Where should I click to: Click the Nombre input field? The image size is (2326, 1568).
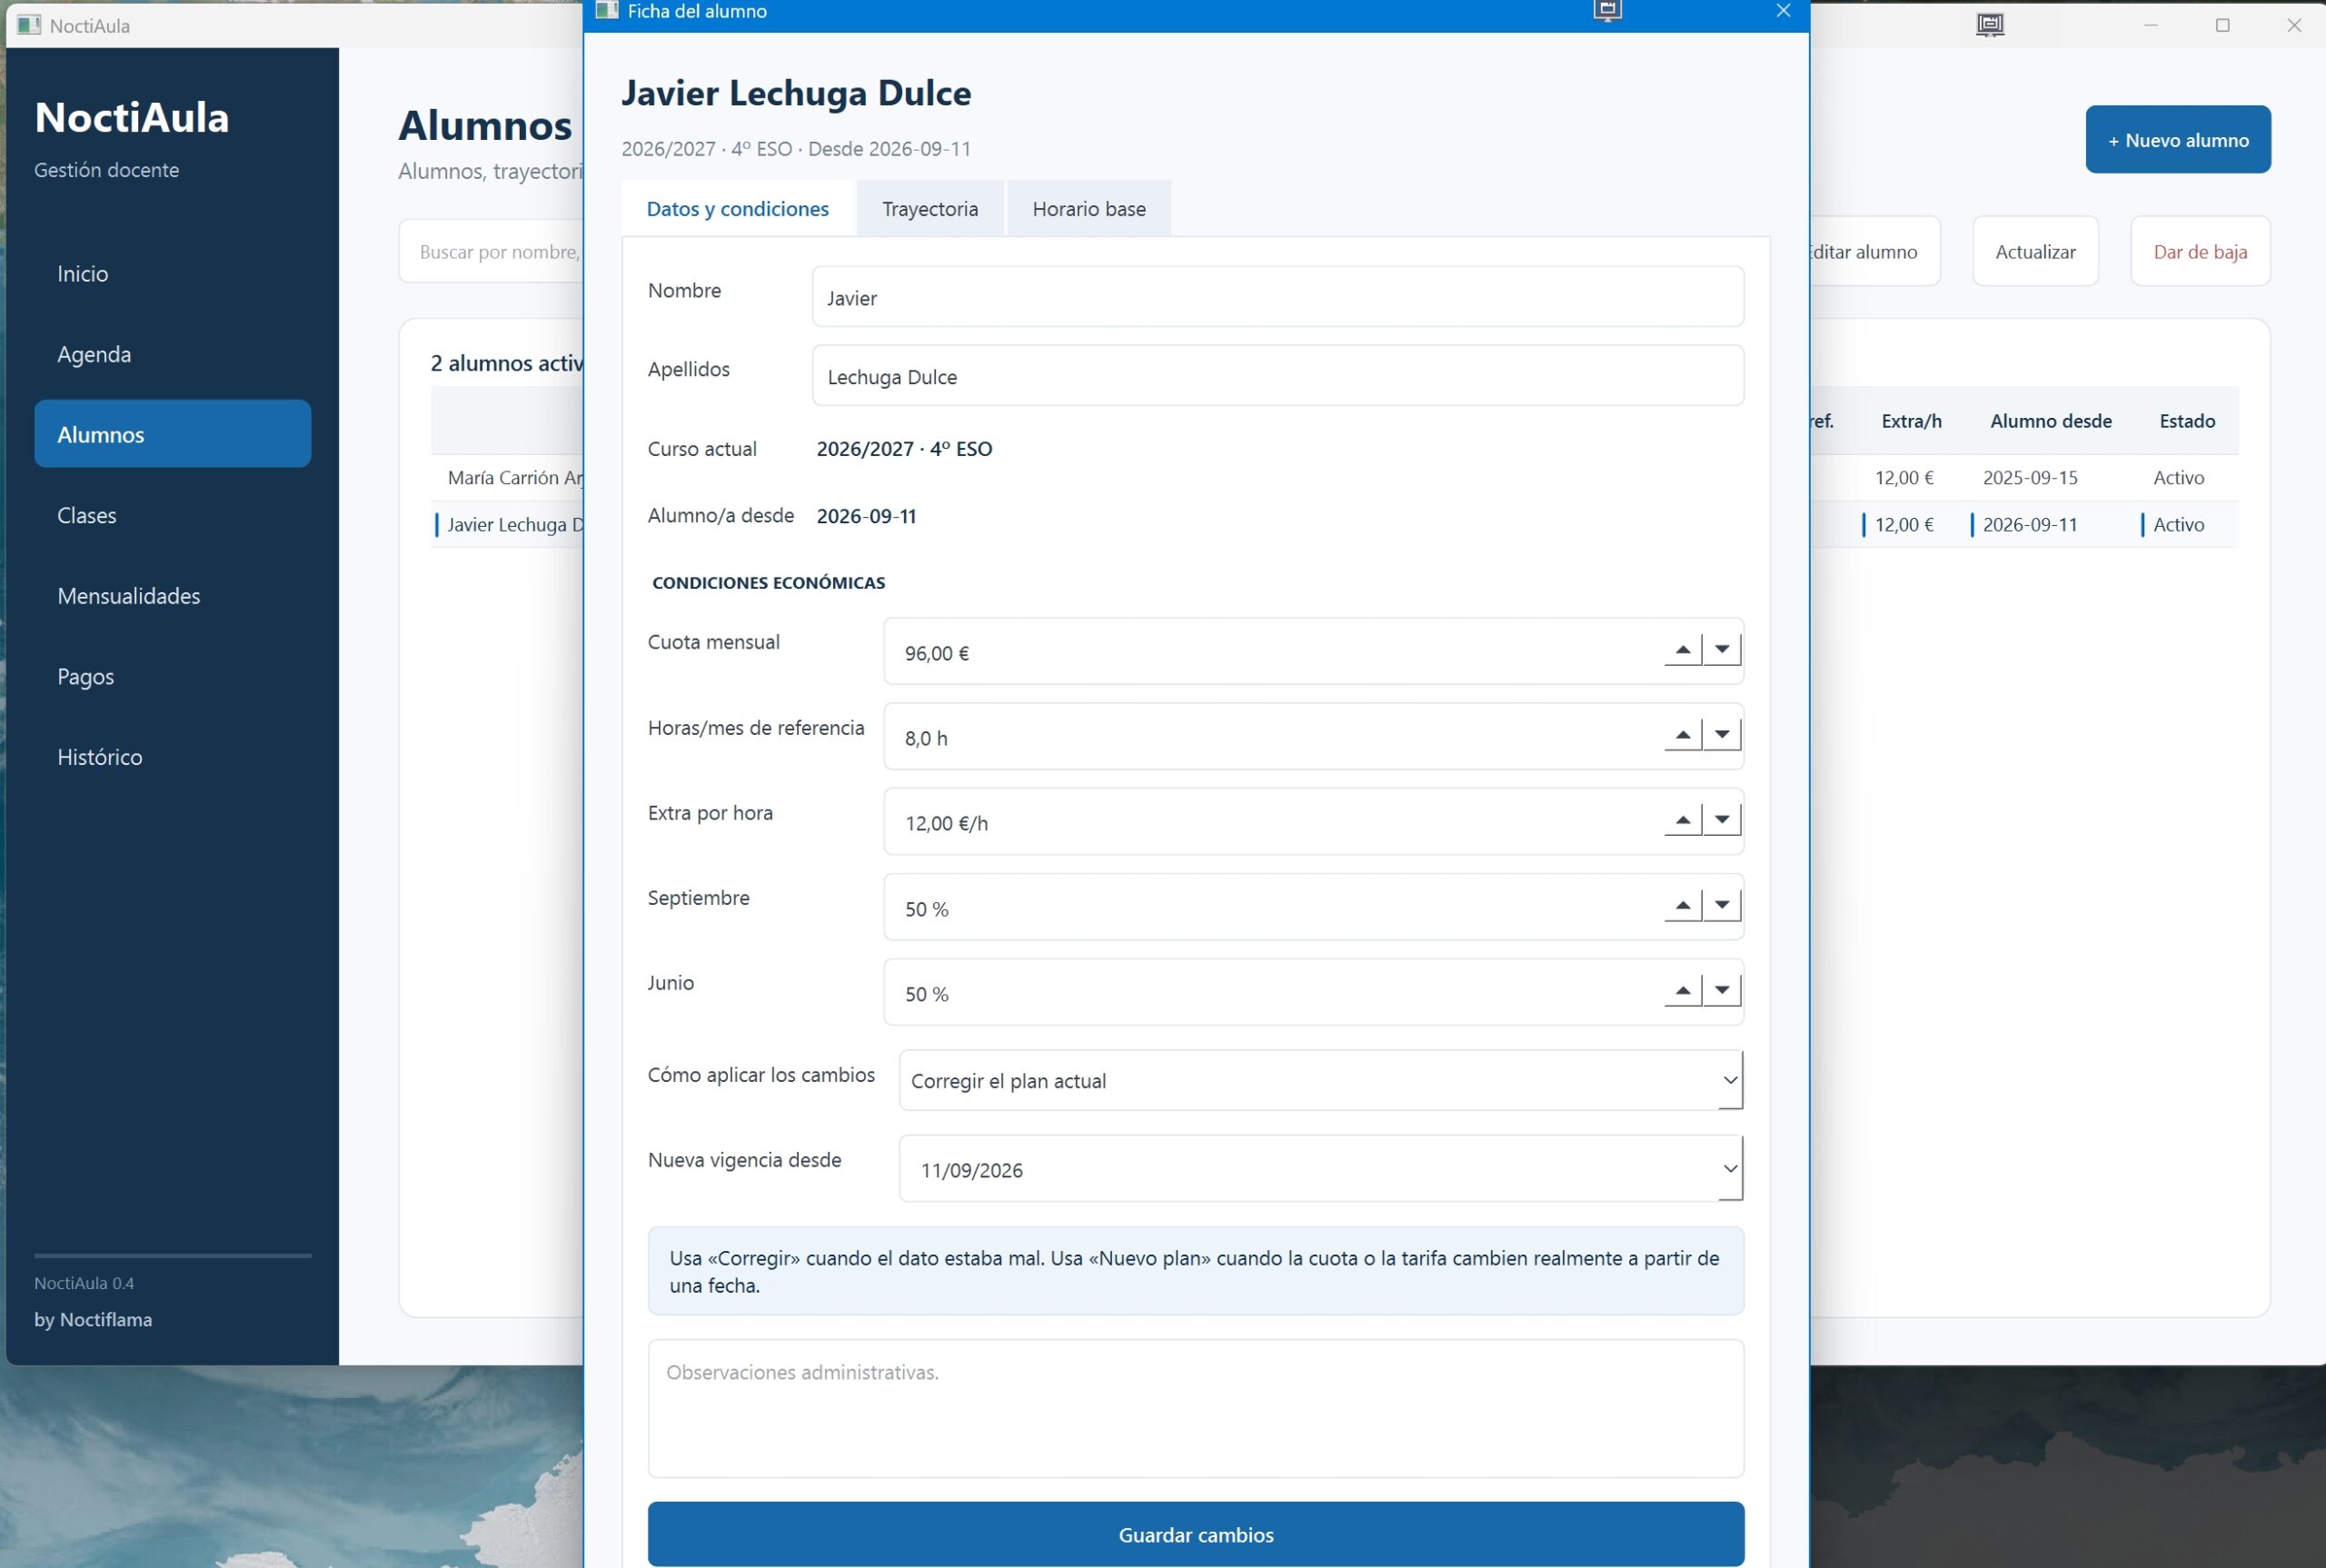1278,297
